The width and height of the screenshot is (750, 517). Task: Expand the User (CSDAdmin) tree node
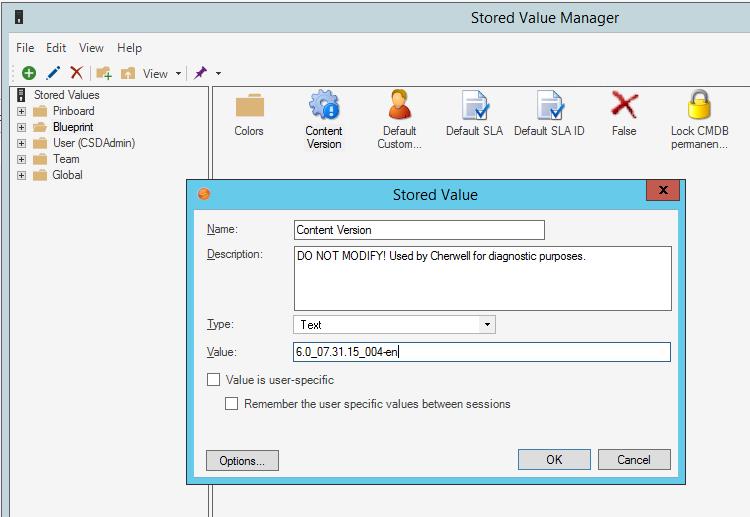pyautogui.click(x=21, y=143)
